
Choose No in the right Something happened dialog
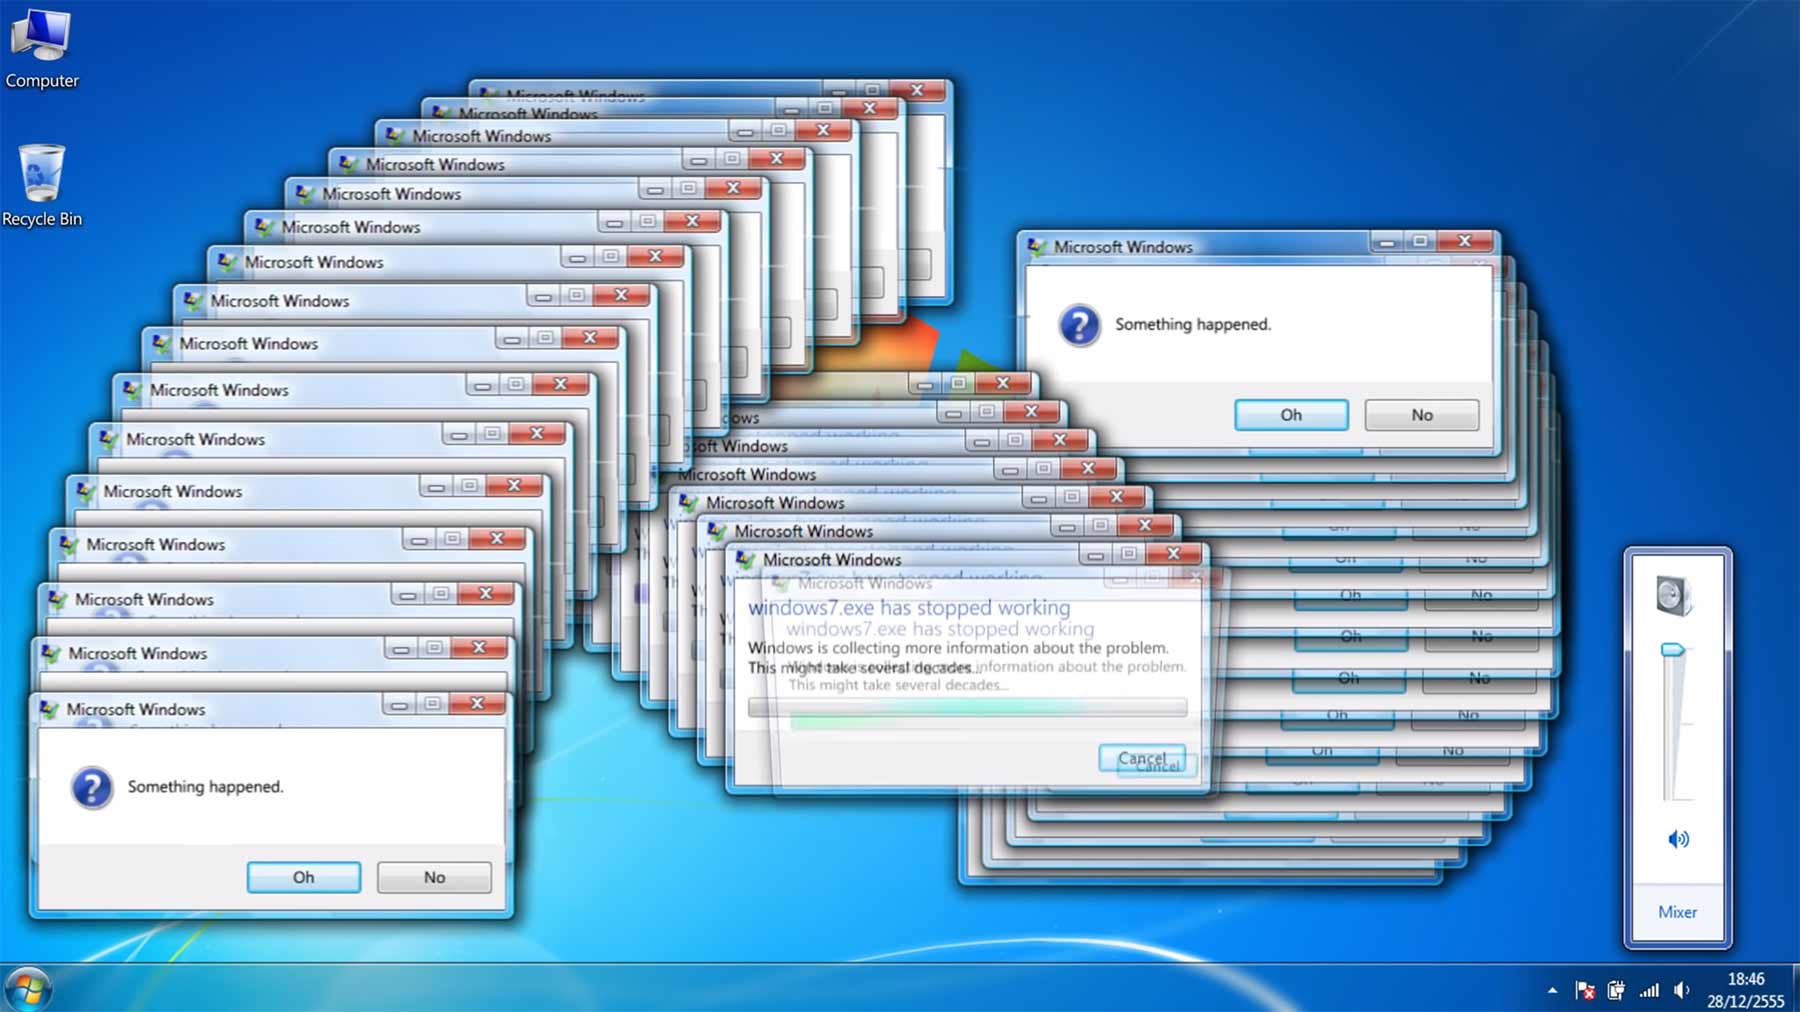click(1421, 415)
